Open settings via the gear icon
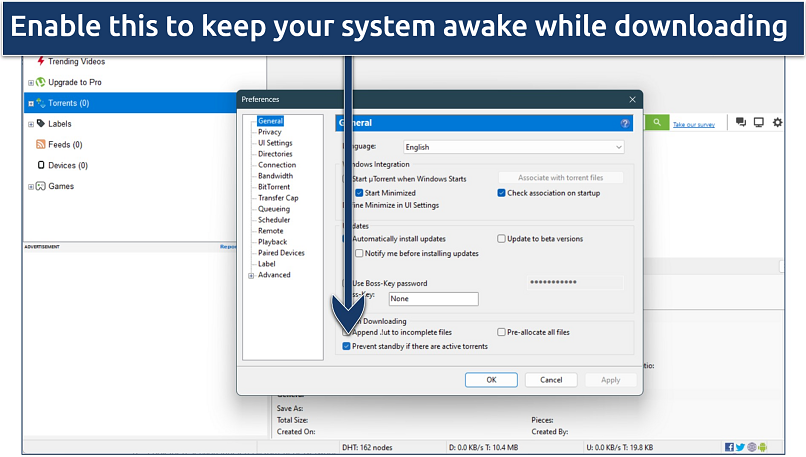The image size is (806, 457). (778, 122)
